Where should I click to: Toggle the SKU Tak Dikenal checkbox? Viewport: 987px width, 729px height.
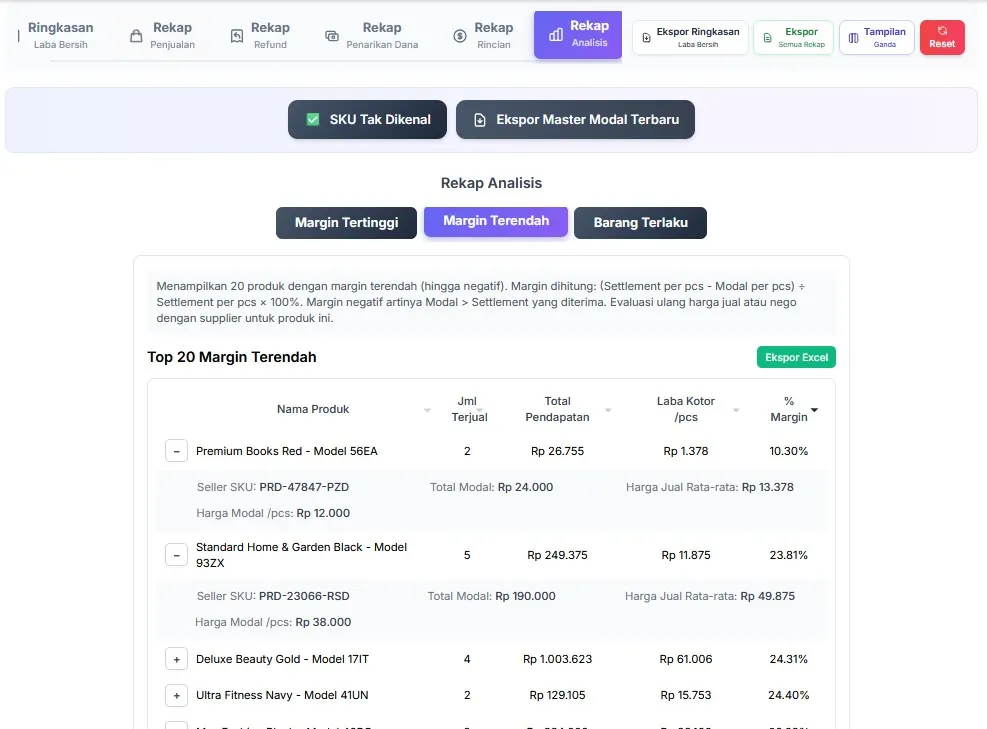click(313, 120)
